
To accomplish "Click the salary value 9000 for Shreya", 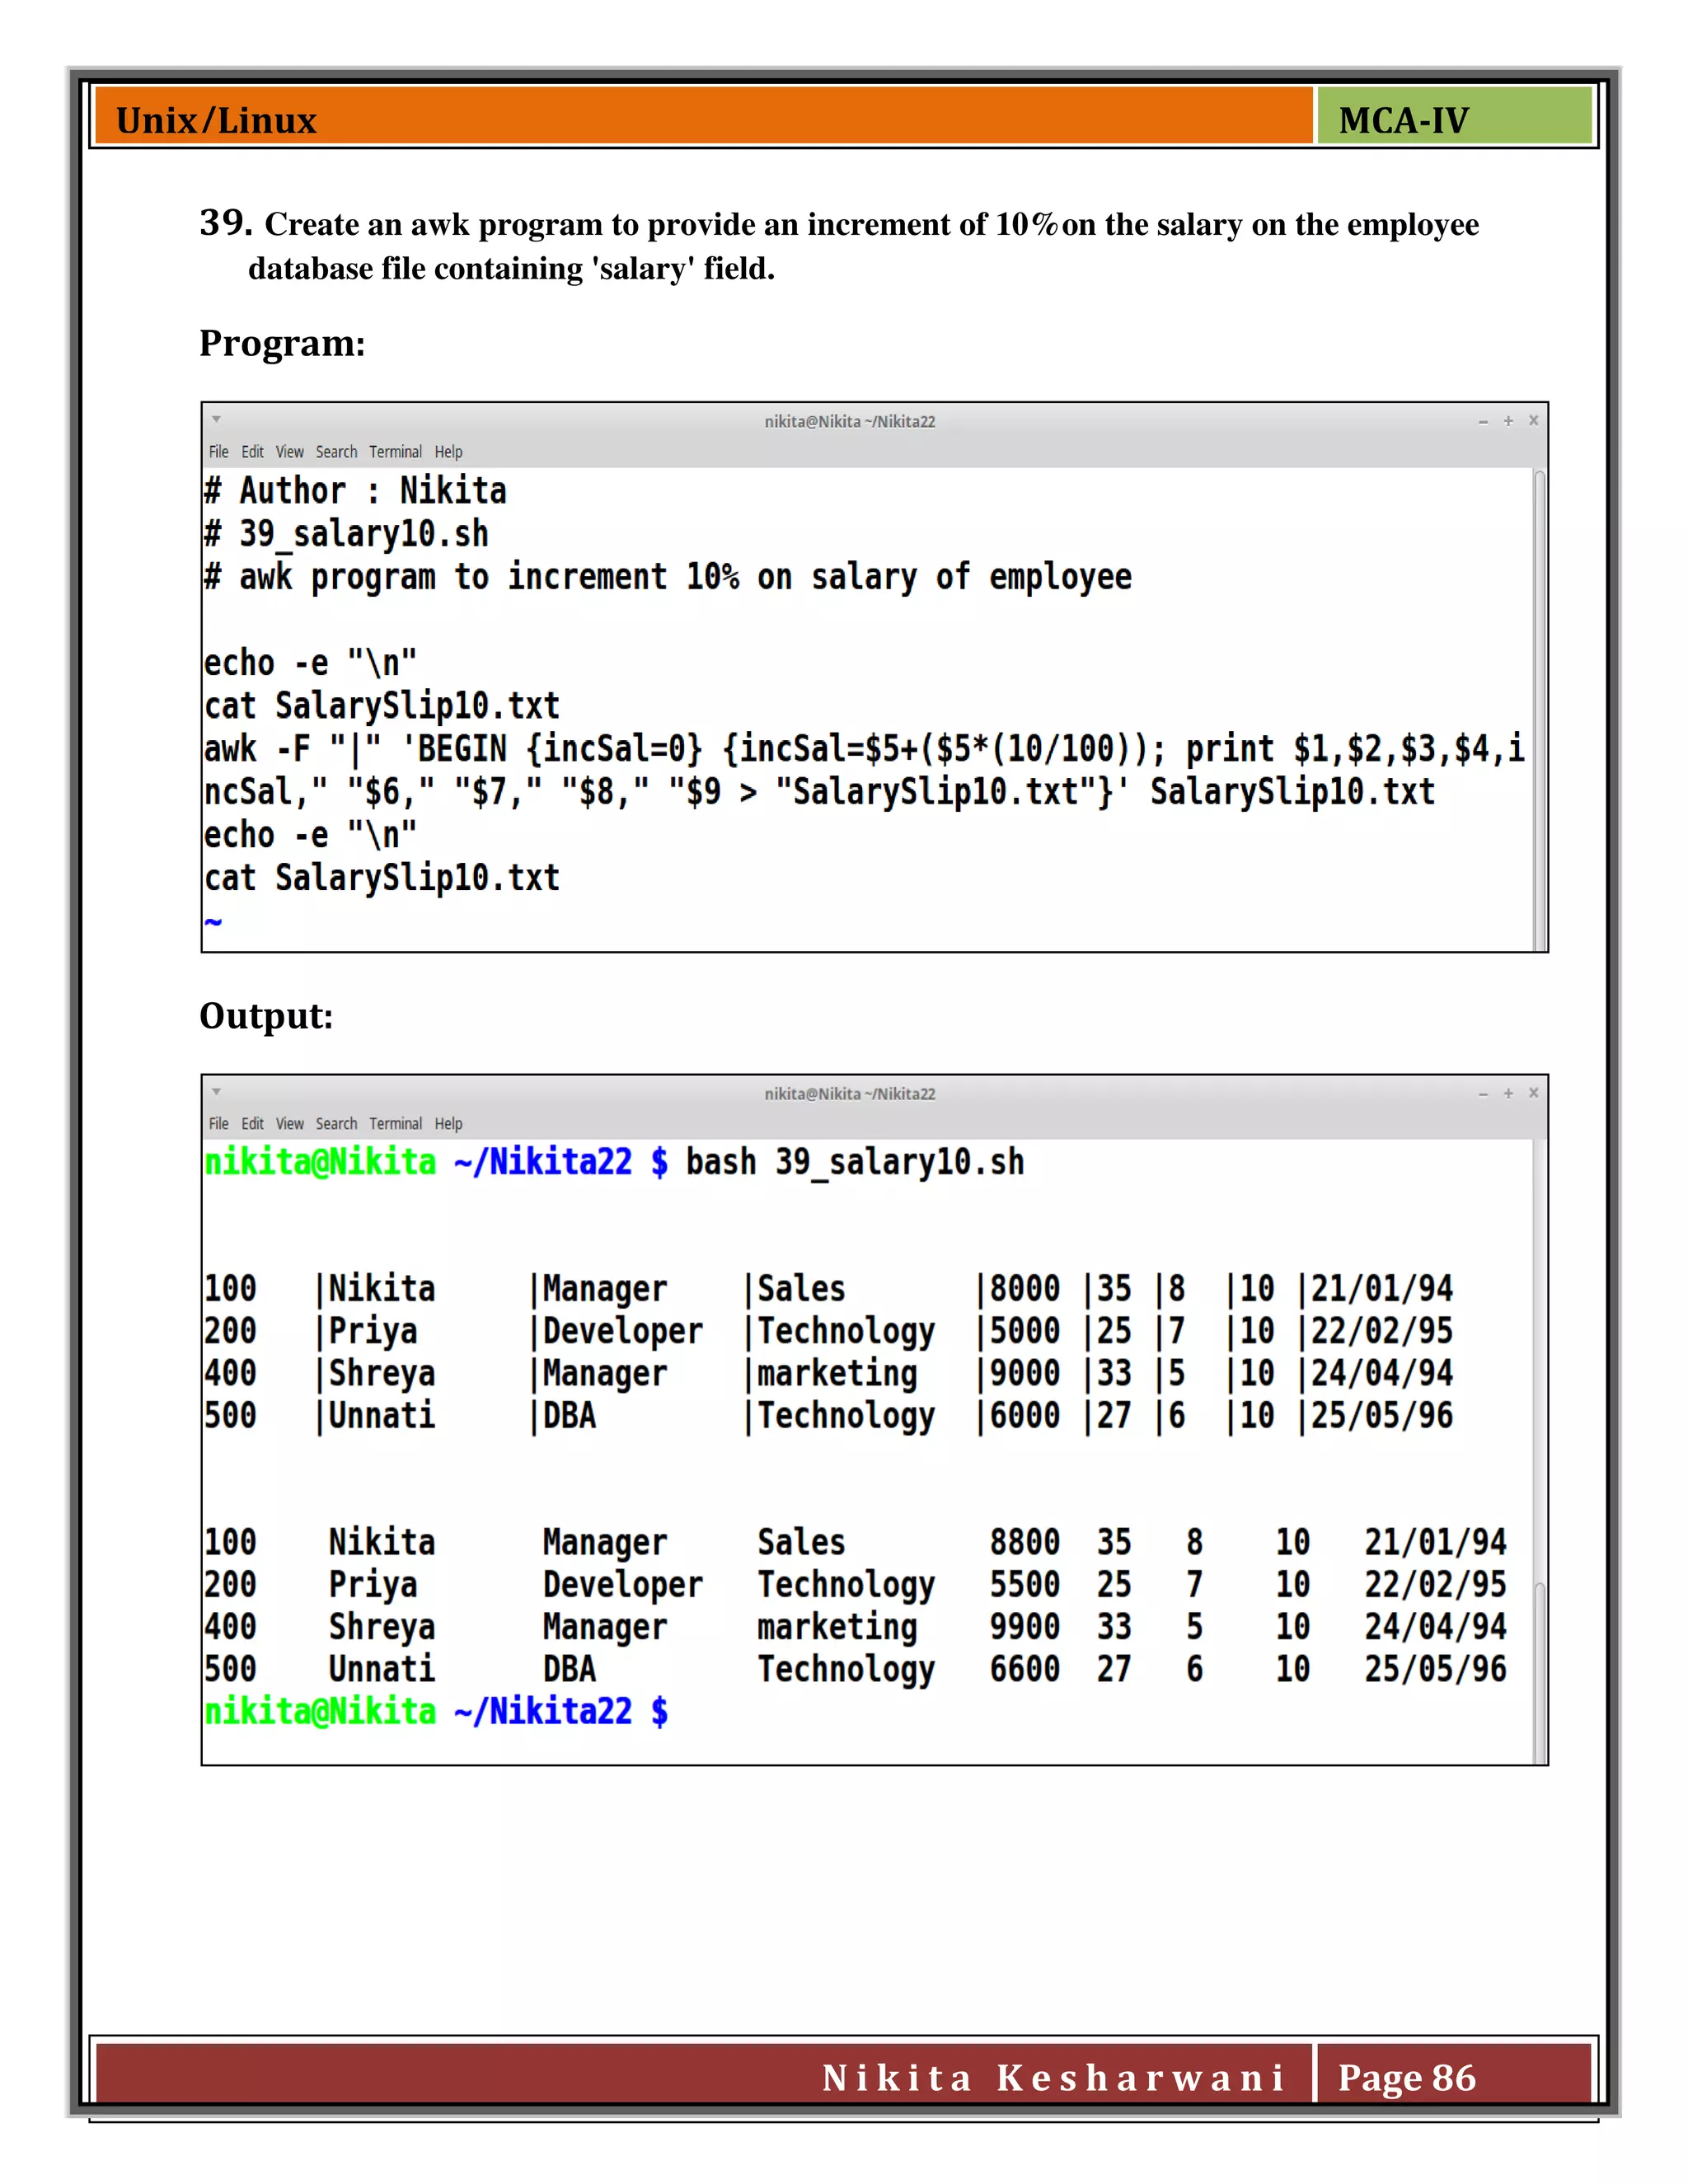I will click(1024, 1374).
